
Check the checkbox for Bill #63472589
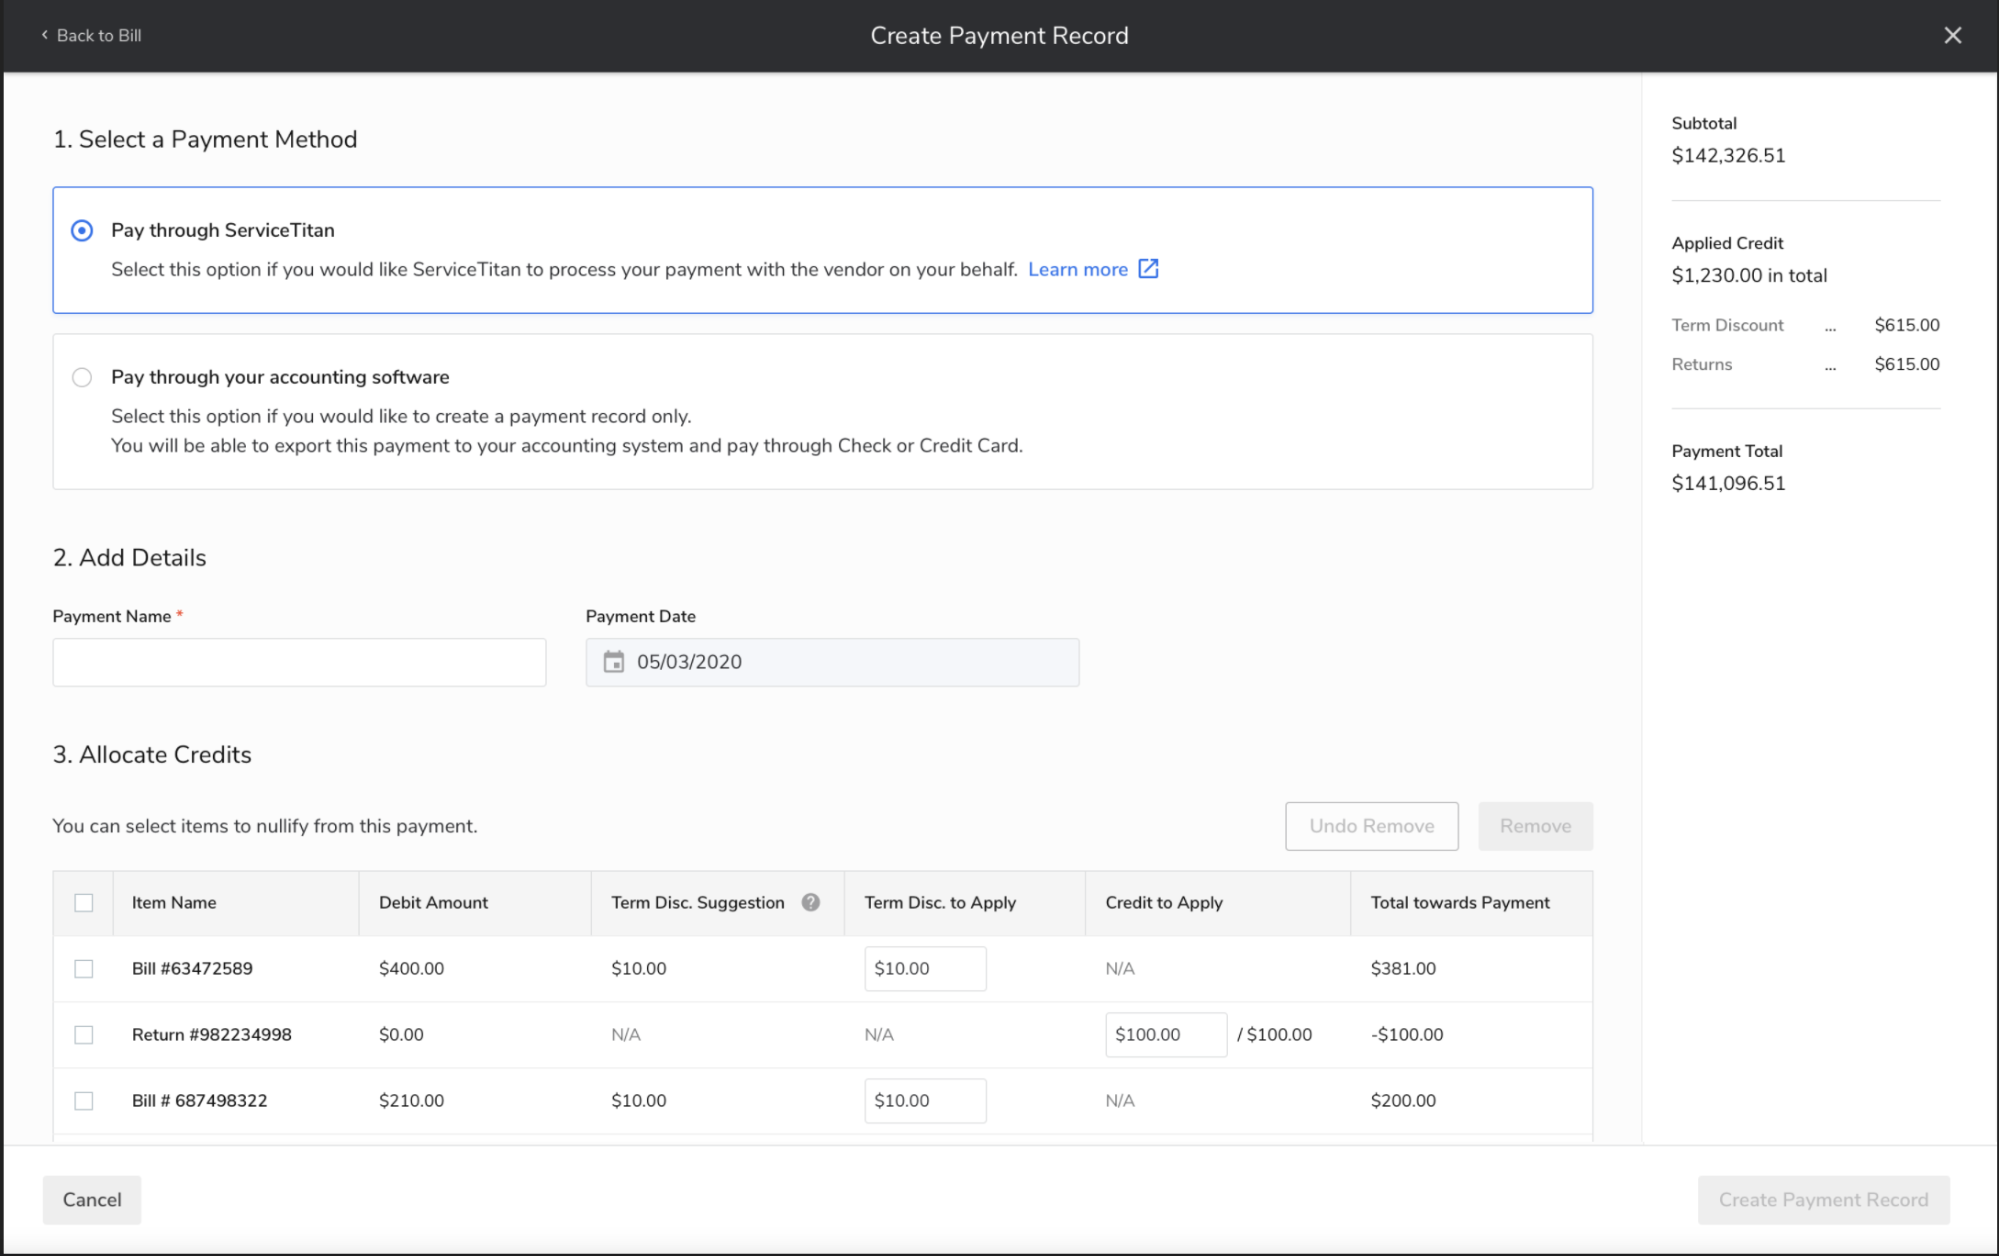[x=83, y=968]
